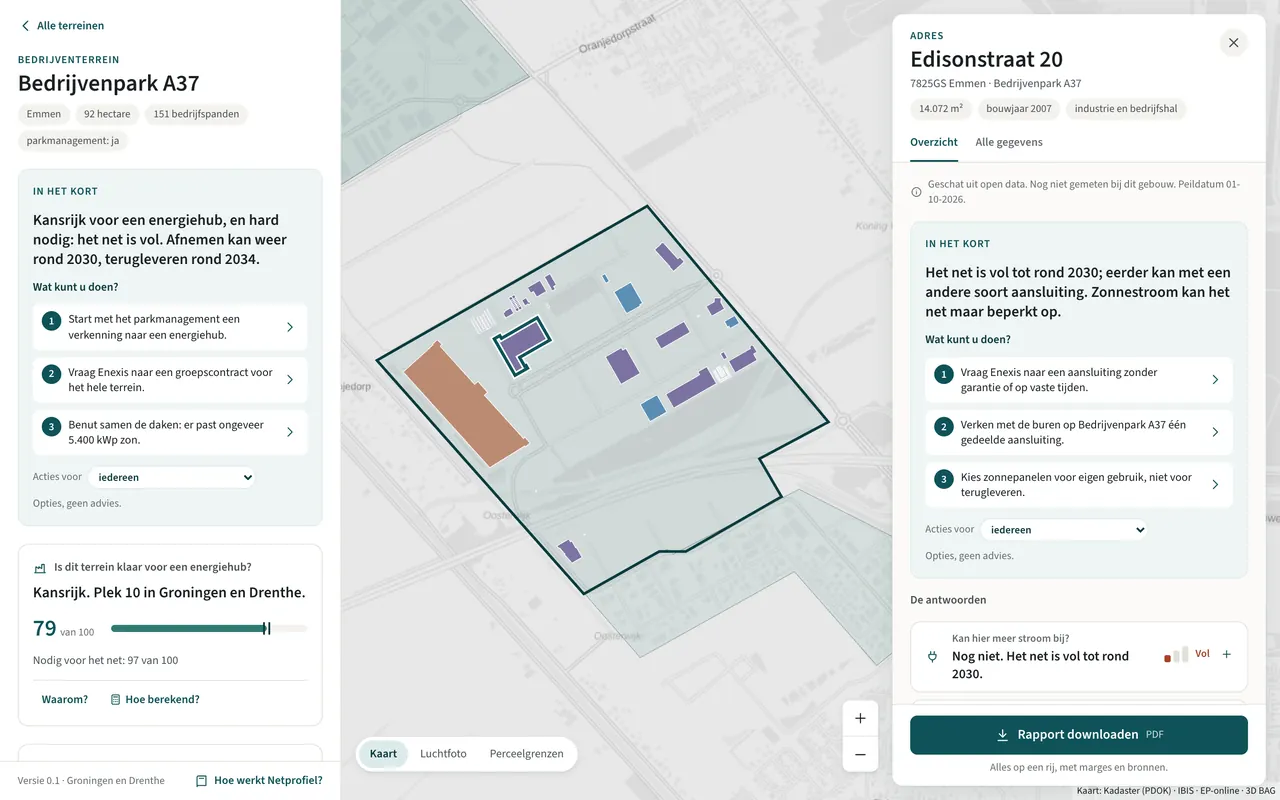The image size is (1280, 800).
Task: Open 'Acties voor' dropdown in terrain panel
Action: coord(172,478)
